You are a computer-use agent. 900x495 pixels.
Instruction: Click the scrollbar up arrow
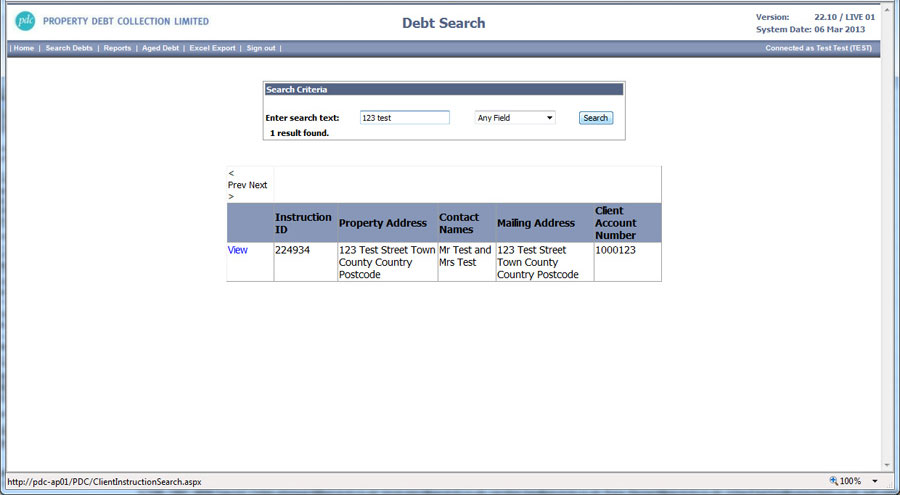coord(889,8)
